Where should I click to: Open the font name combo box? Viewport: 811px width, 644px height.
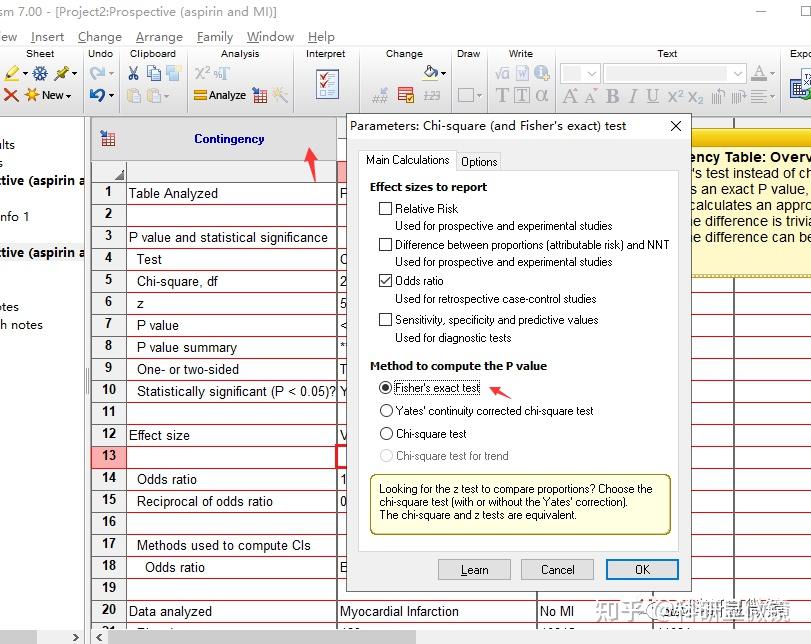click(x=674, y=73)
